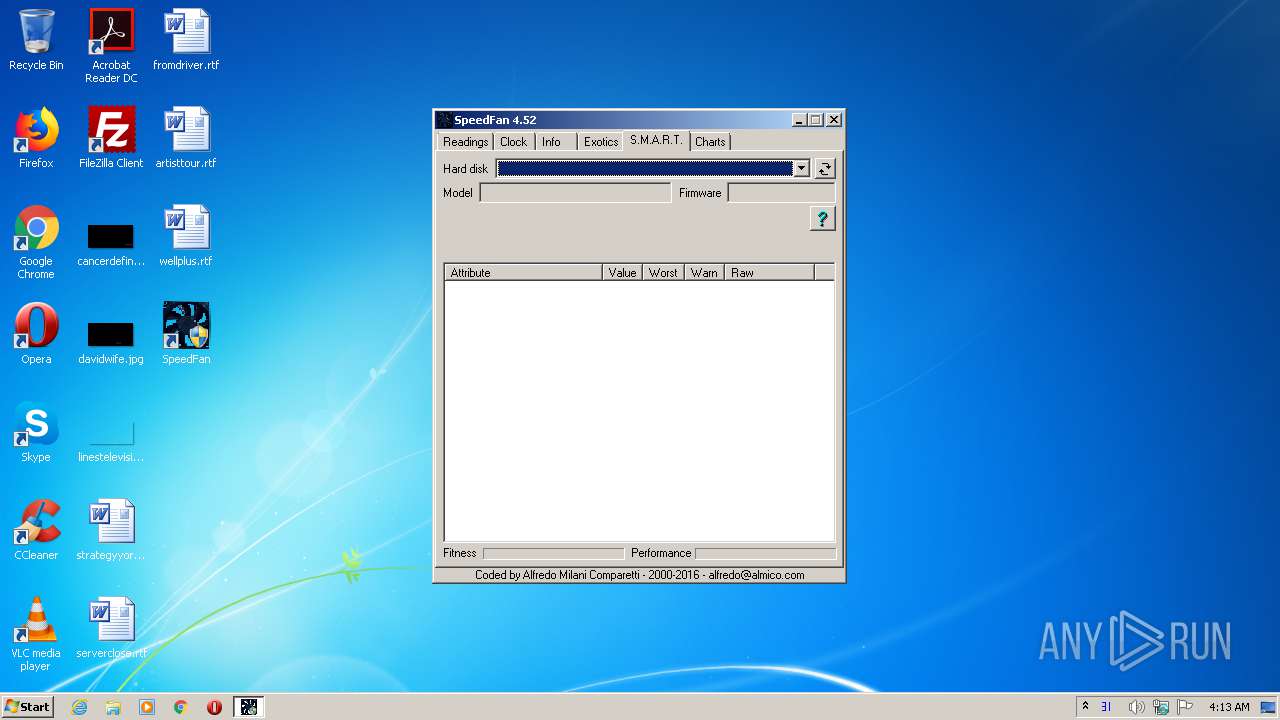
Task: Open the SpeedFan desktop shortcut
Action: click(186, 334)
